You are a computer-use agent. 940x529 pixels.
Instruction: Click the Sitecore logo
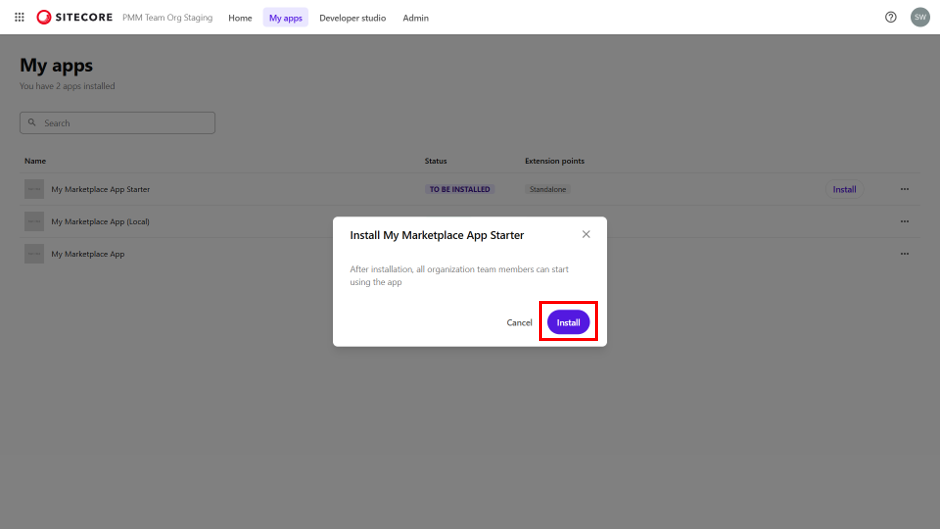coord(74,17)
